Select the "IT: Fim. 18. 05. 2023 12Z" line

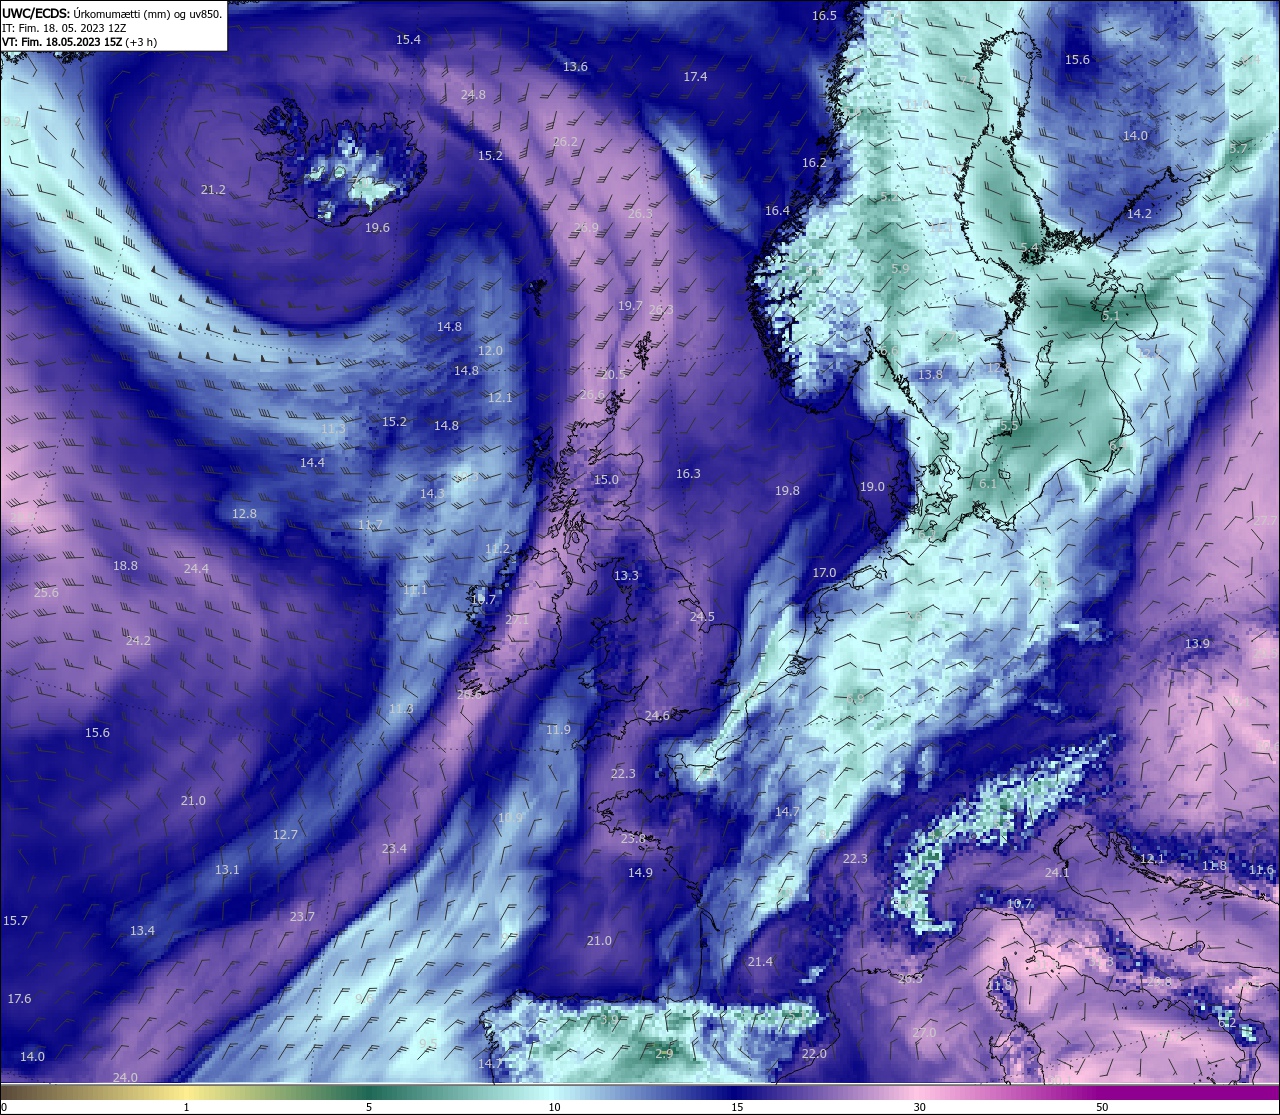(64, 28)
